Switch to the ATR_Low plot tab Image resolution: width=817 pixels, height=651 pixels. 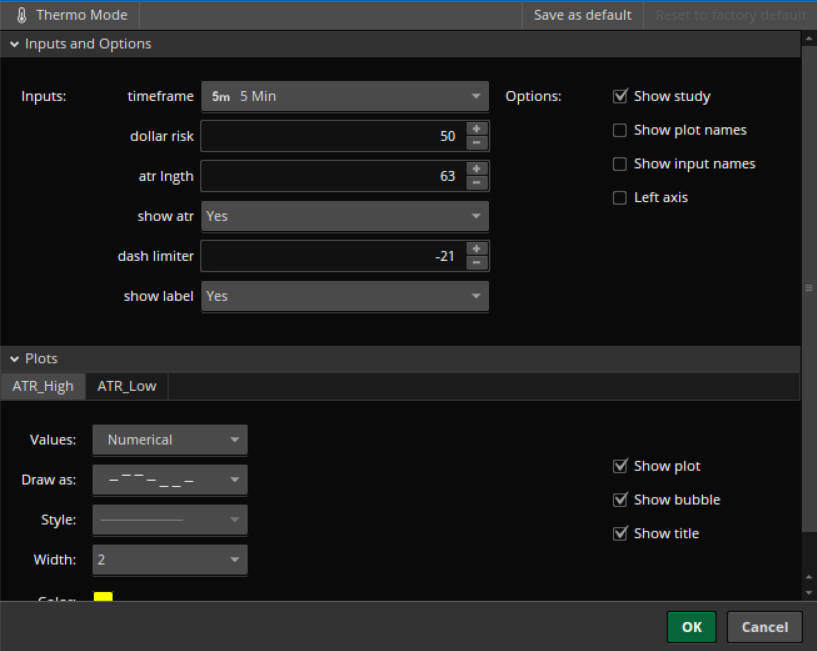point(127,386)
